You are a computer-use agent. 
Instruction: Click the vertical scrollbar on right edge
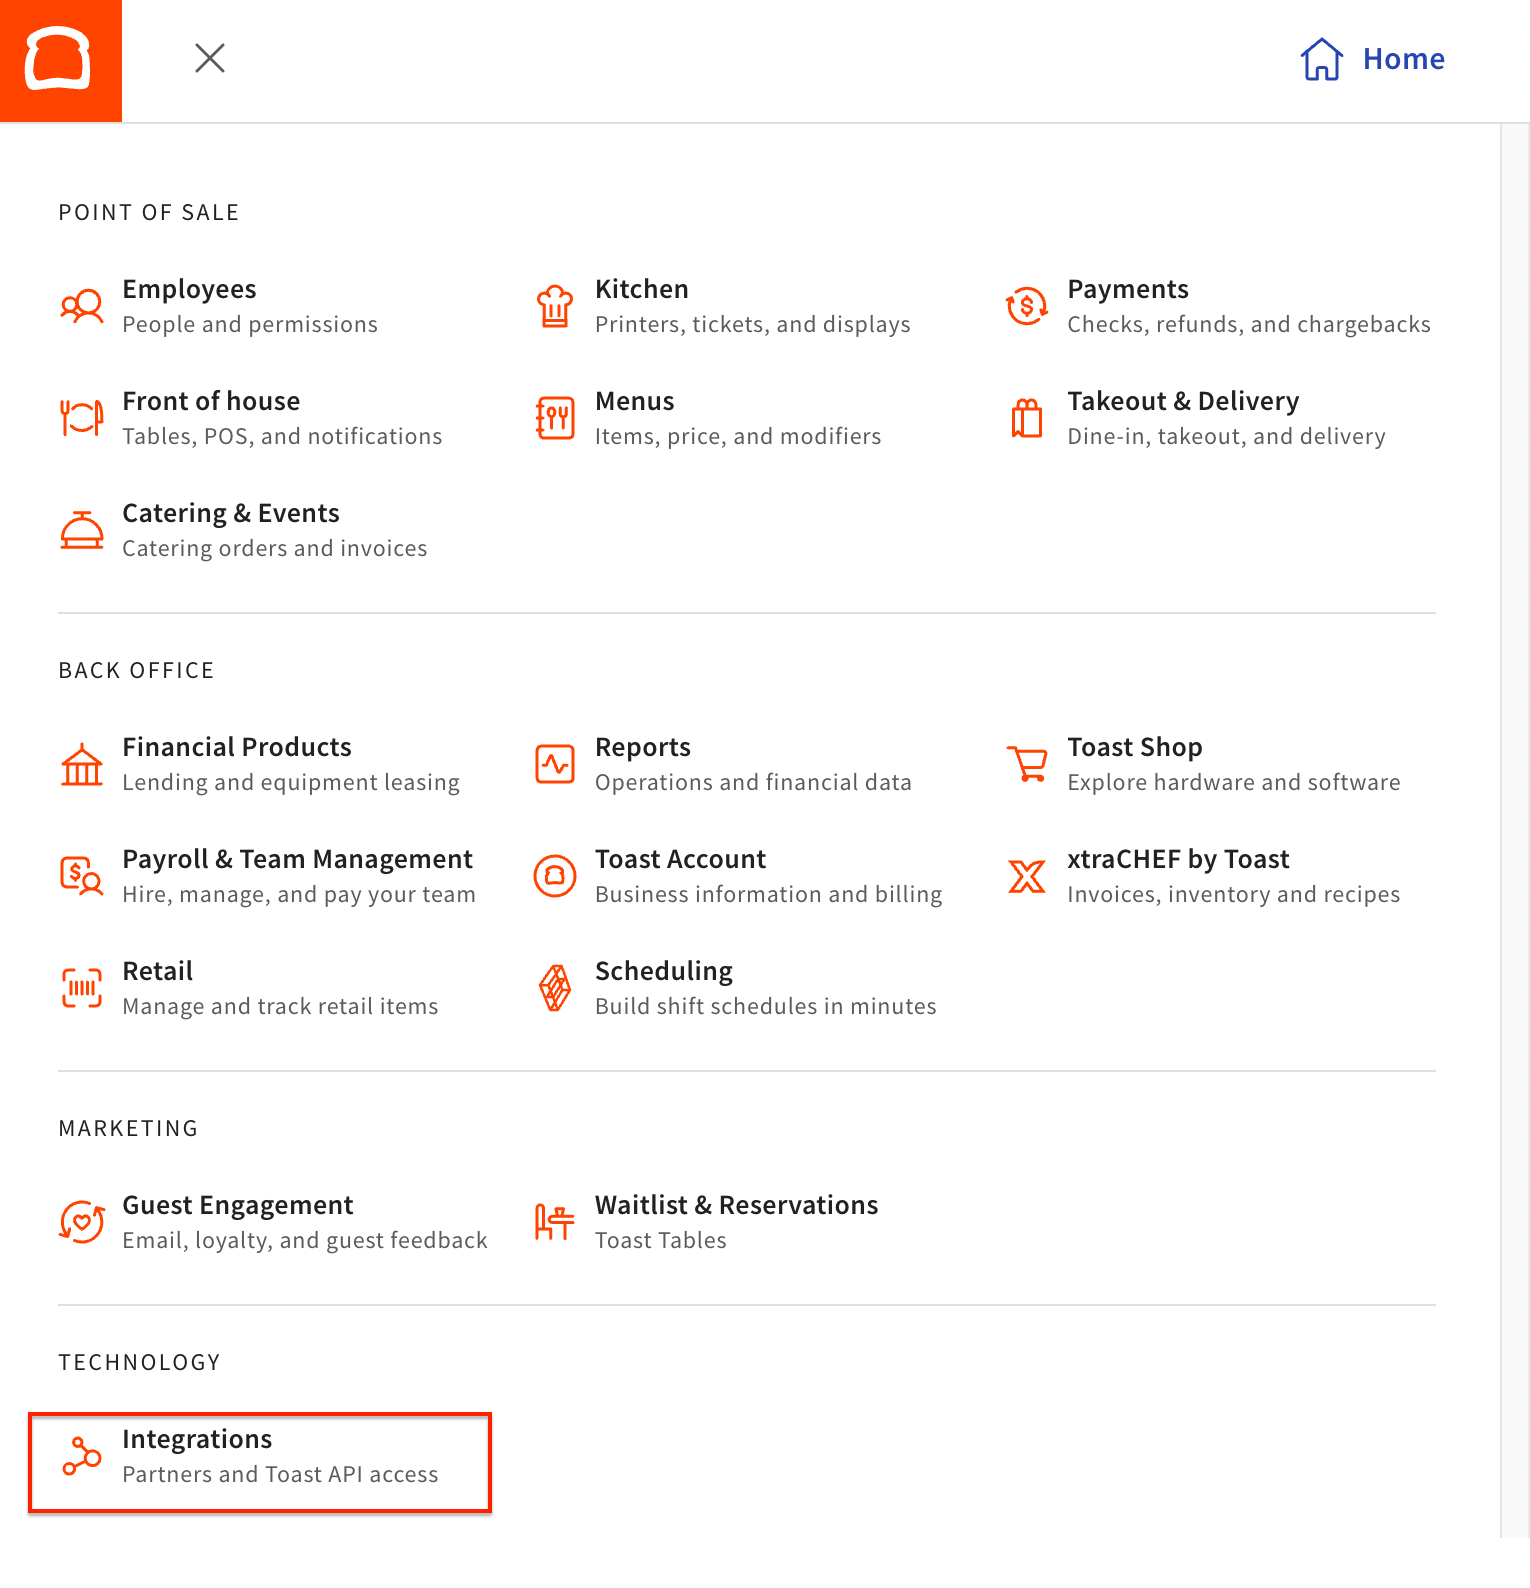pos(1515,830)
